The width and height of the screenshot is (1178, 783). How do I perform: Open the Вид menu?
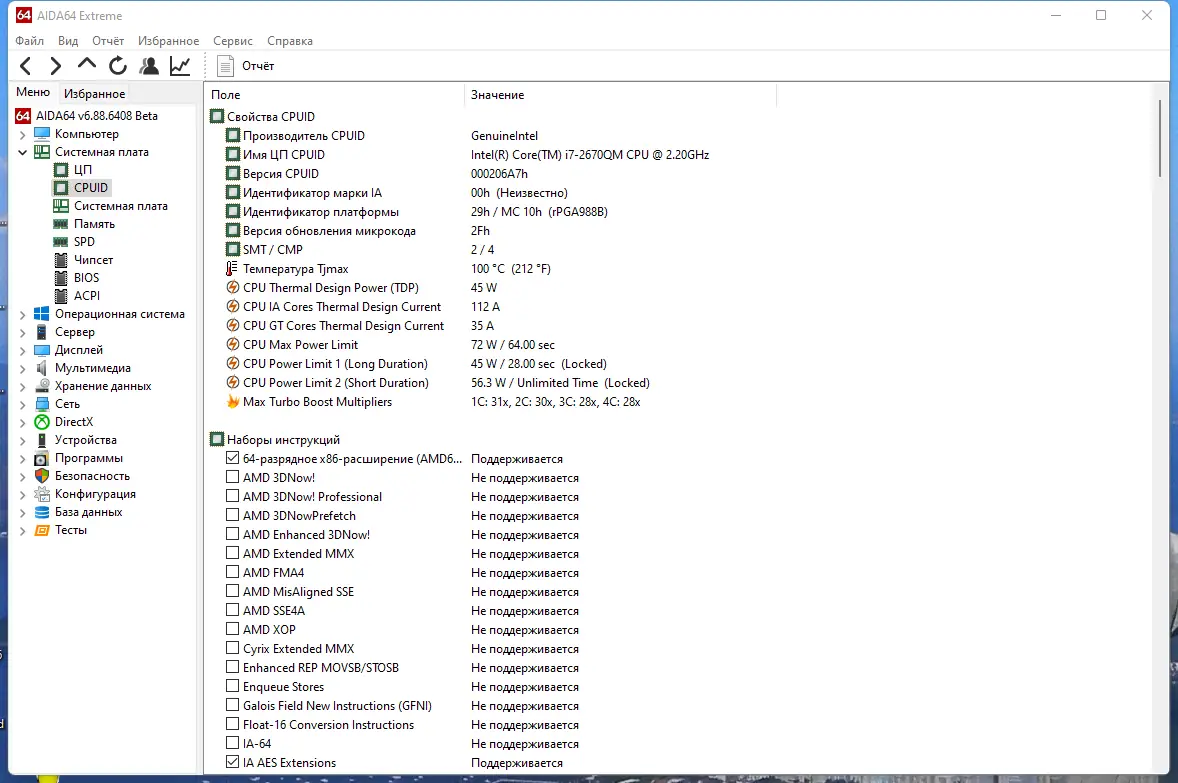click(68, 41)
